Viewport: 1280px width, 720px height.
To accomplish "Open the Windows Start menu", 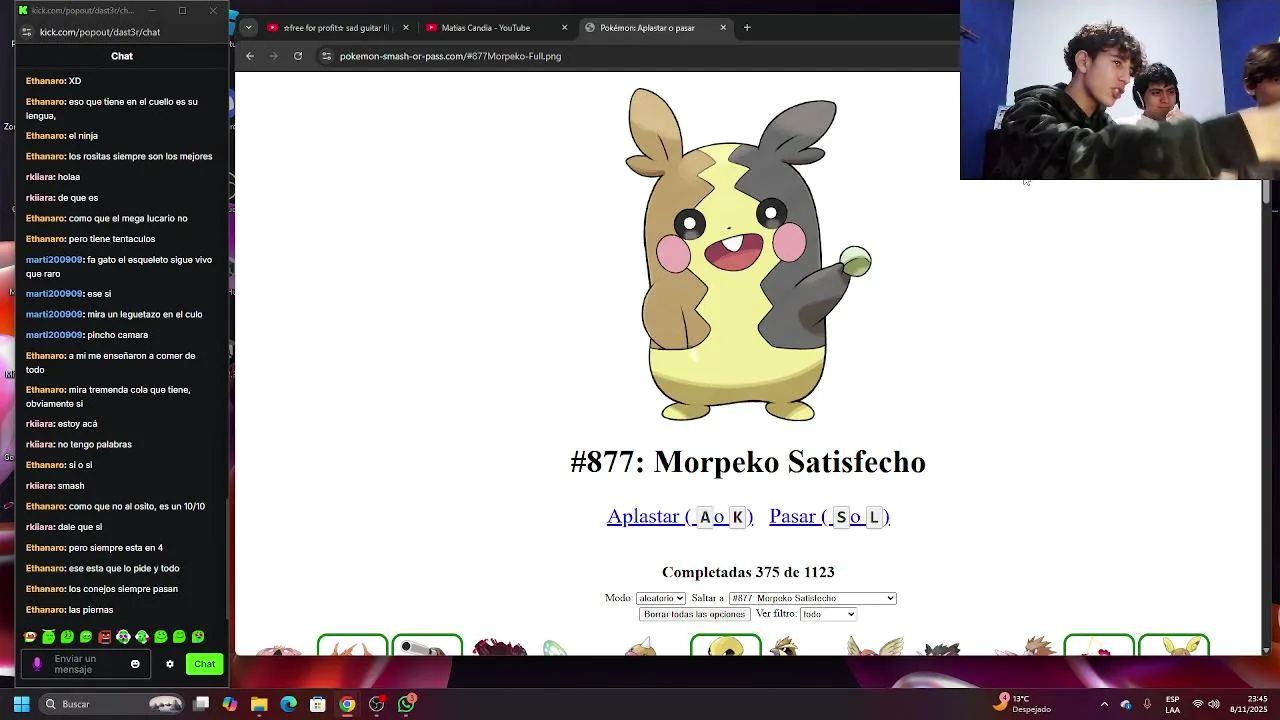I will 21,704.
